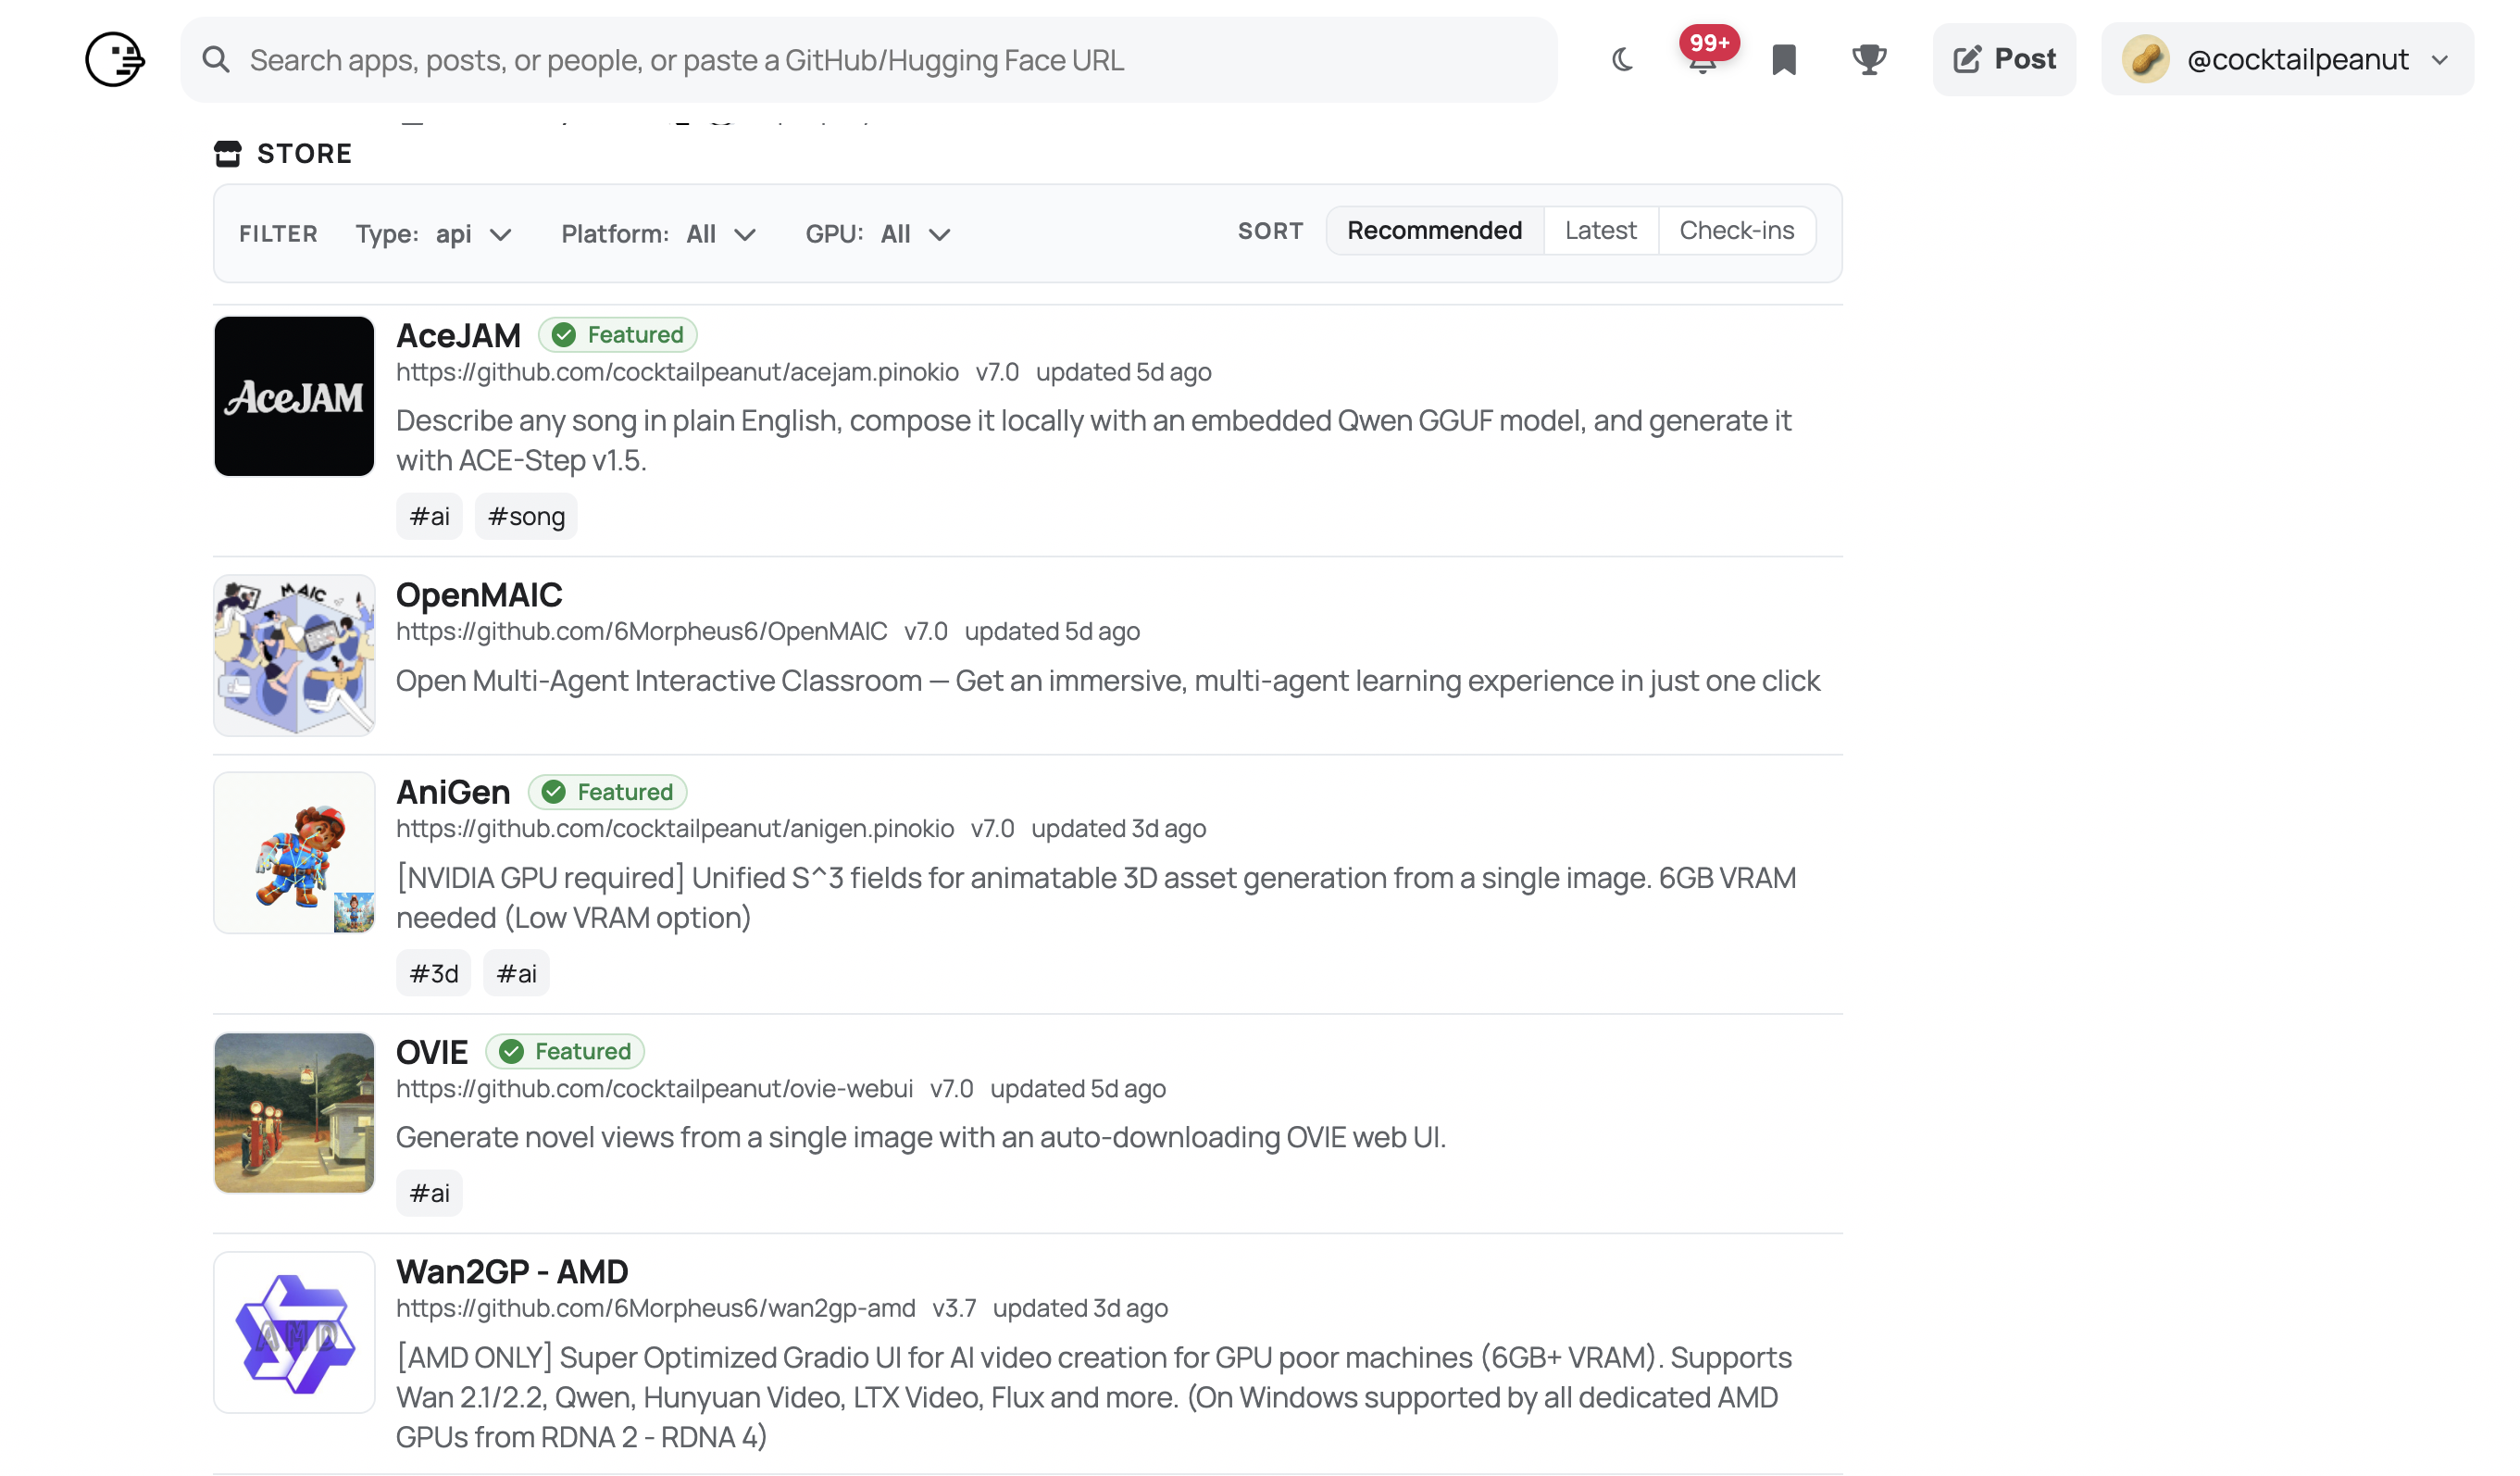2520x1476 pixels.
Task: Open the Wan2GP - AMD thumbnail
Action: tap(293, 1332)
